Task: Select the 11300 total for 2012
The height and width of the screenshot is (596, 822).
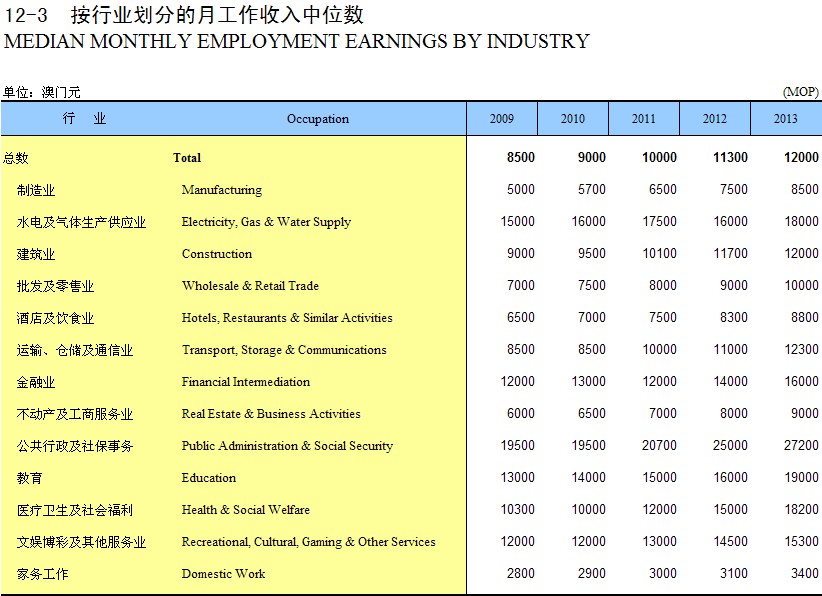Action: tap(729, 158)
